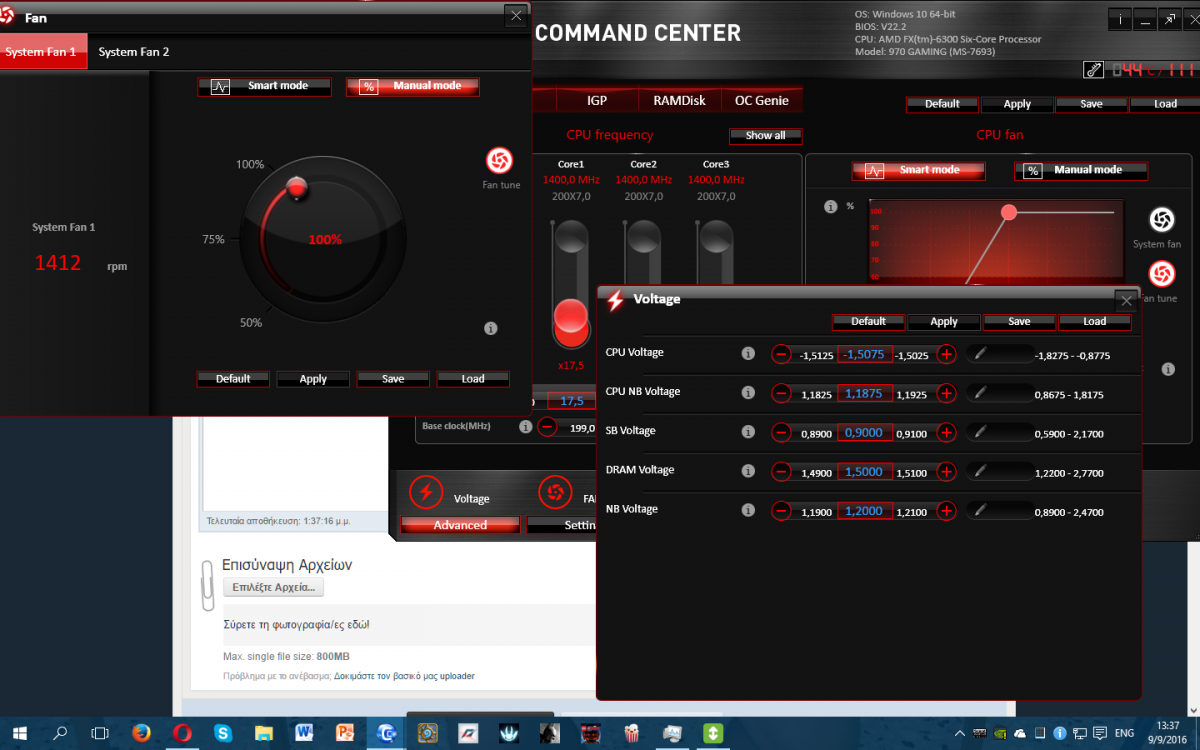
Task: Click pencil edit icon for CPU NB Voltage
Action: 980,393
